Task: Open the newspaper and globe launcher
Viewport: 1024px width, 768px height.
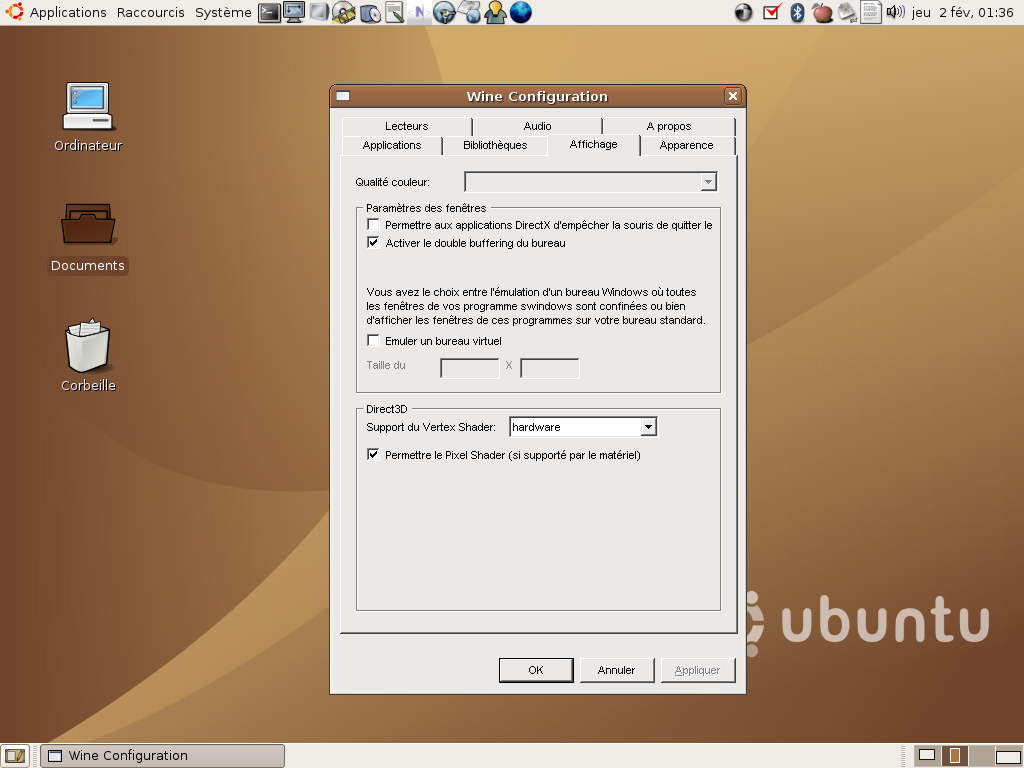Action: [470, 12]
